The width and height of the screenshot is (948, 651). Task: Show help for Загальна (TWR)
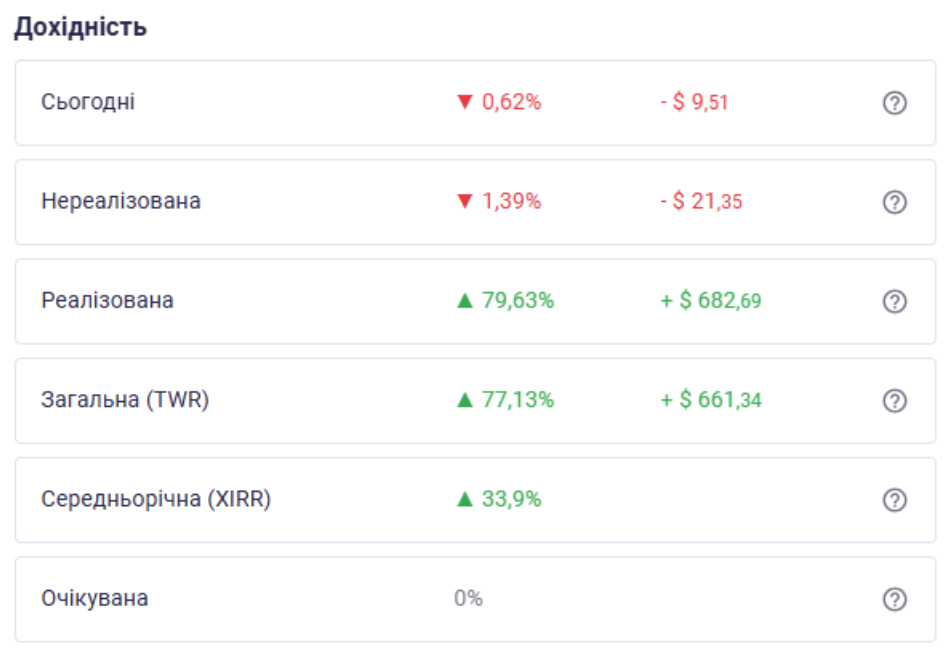(x=895, y=400)
